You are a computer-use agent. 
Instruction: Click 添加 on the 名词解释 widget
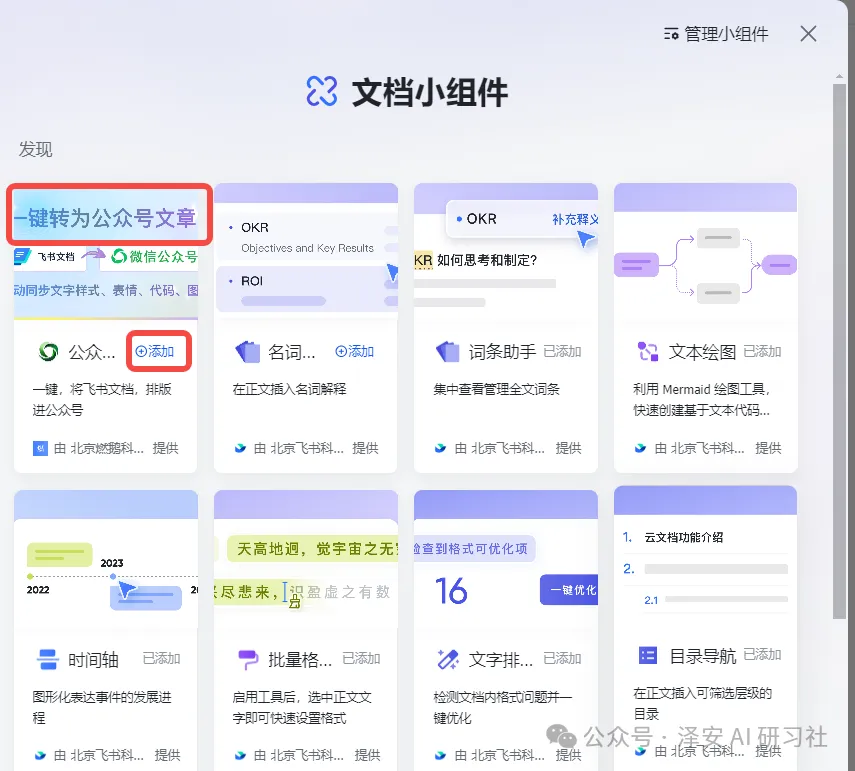coord(354,351)
